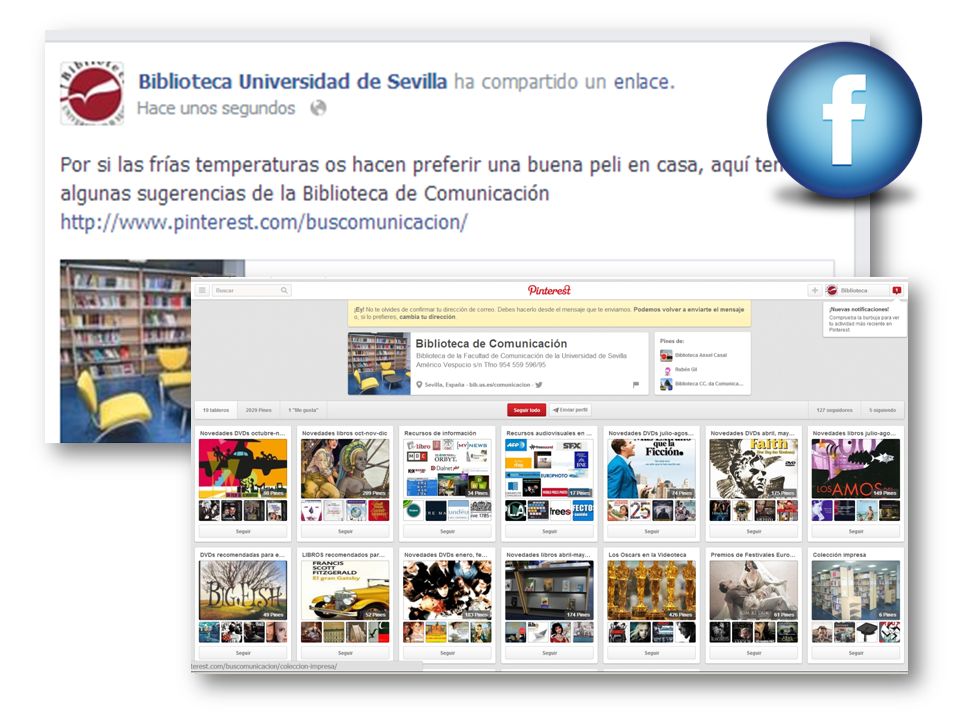The image size is (960, 720).
Task: Click the plus icon in Pinterest header
Action: coord(814,290)
